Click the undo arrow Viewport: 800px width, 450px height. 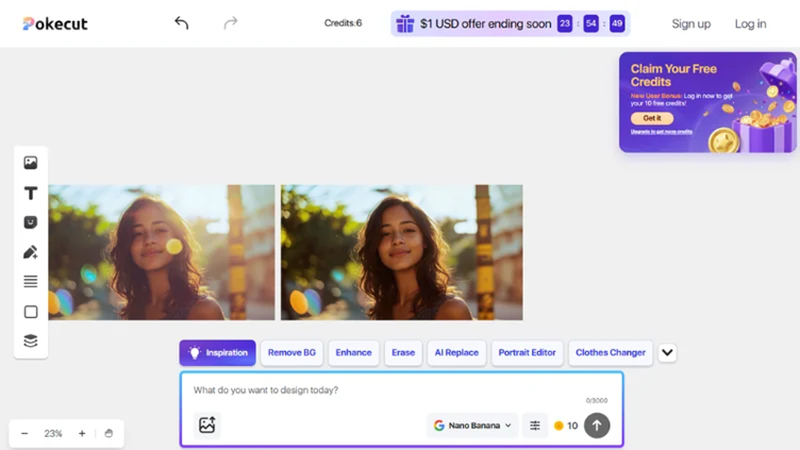pos(181,23)
